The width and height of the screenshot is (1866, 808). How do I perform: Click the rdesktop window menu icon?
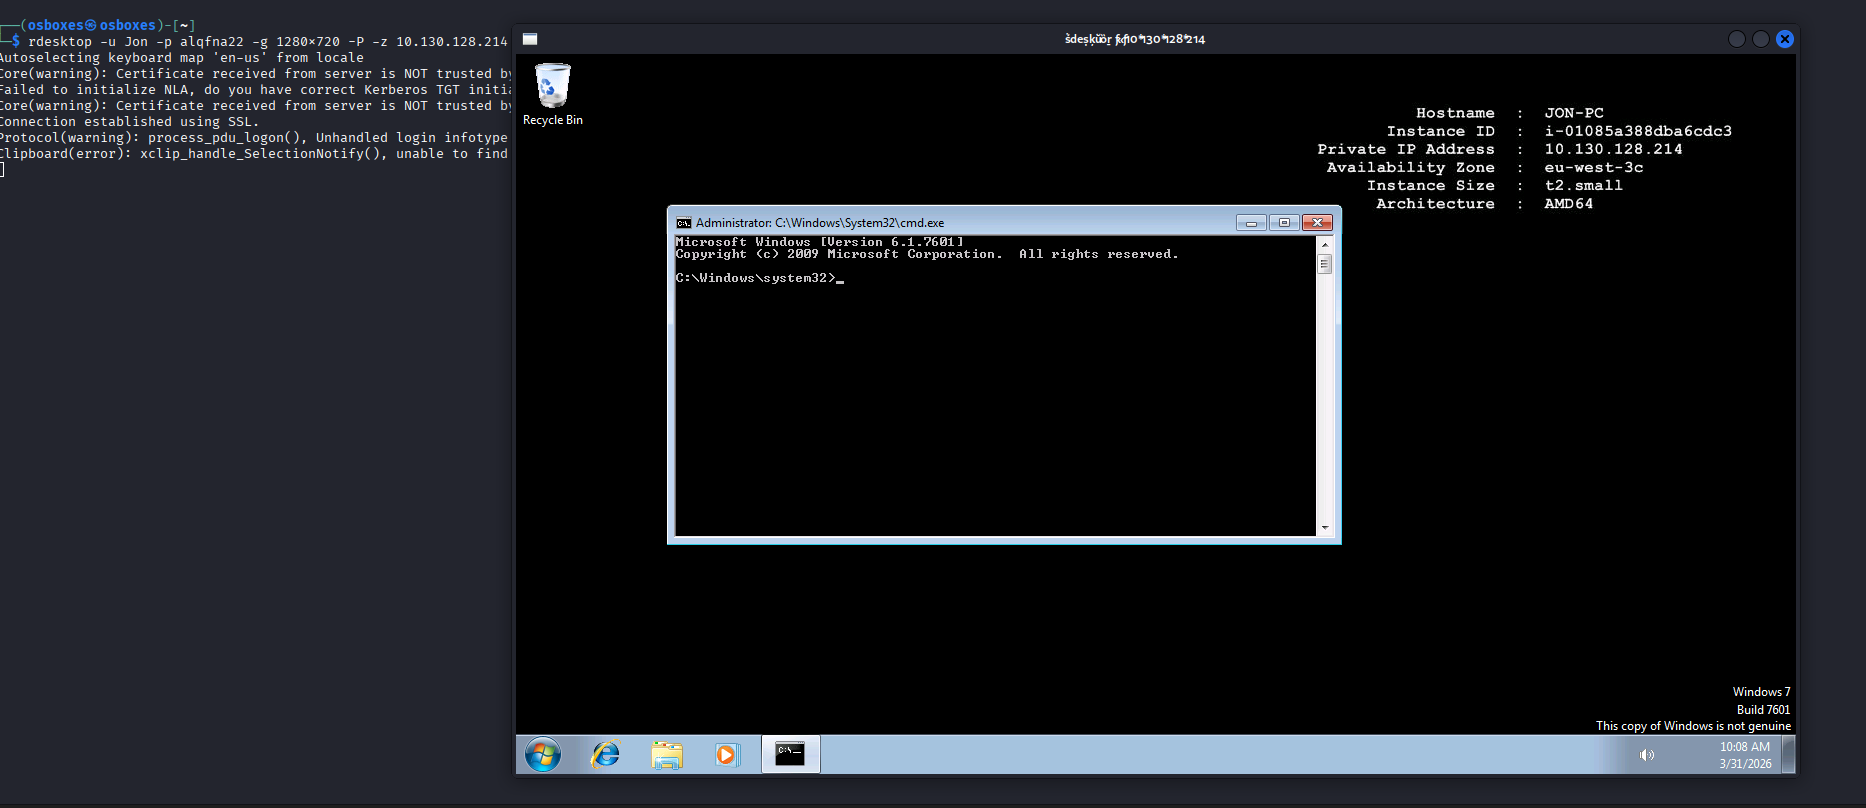530,39
